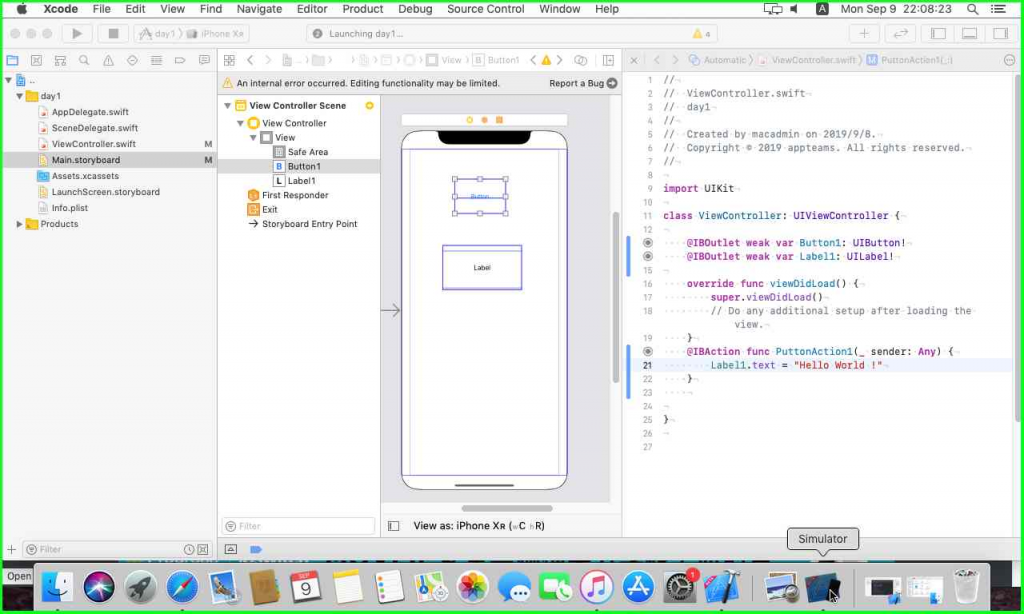Viewport: 1024px width, 614px height.
Task: Click the Simulator icon in Dock
Action: [822, 586]
